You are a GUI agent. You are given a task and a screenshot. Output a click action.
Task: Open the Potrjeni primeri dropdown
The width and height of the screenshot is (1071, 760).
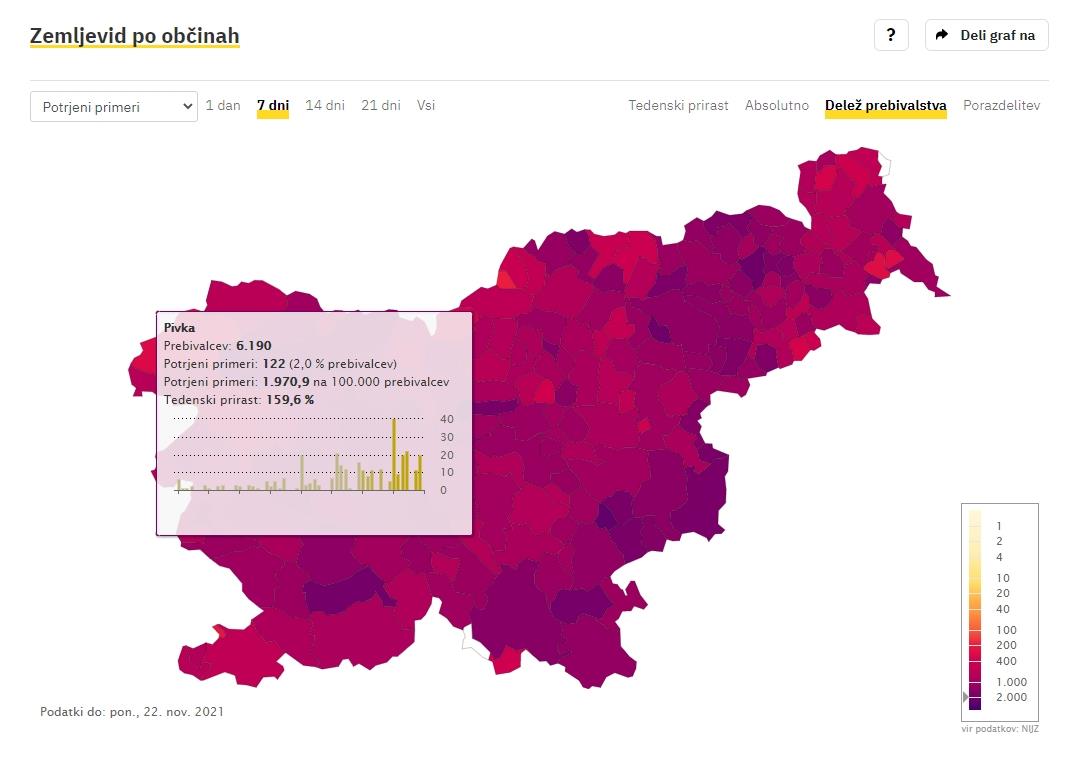click(113, 107)
